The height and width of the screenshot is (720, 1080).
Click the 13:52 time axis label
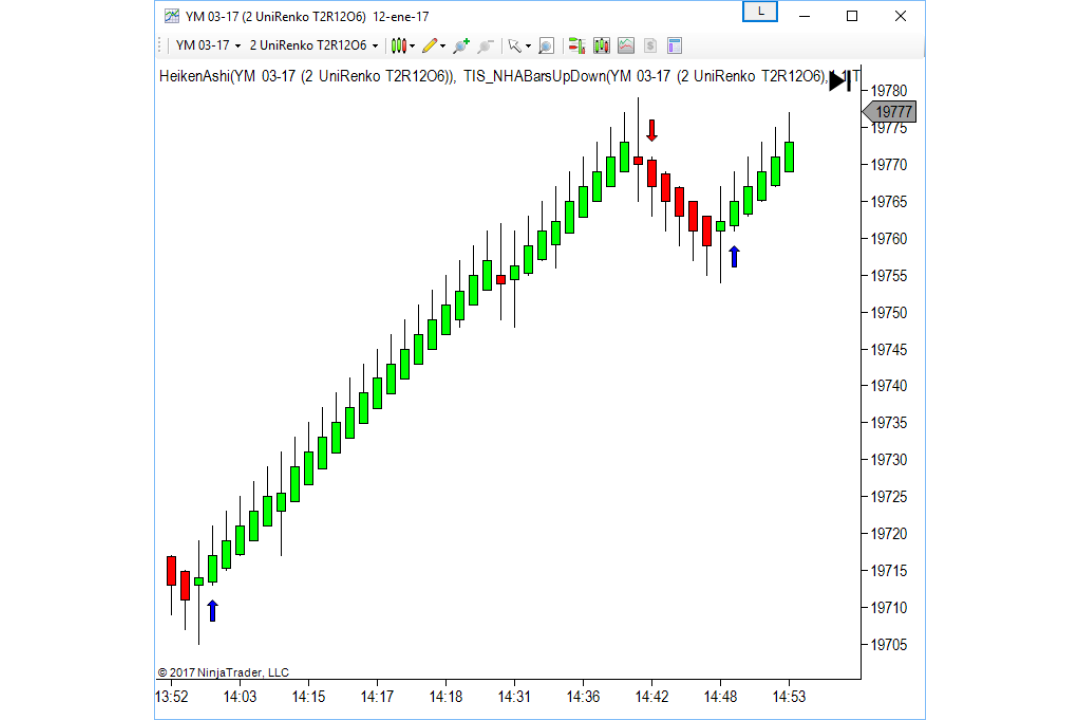click(x=172, y=697)
